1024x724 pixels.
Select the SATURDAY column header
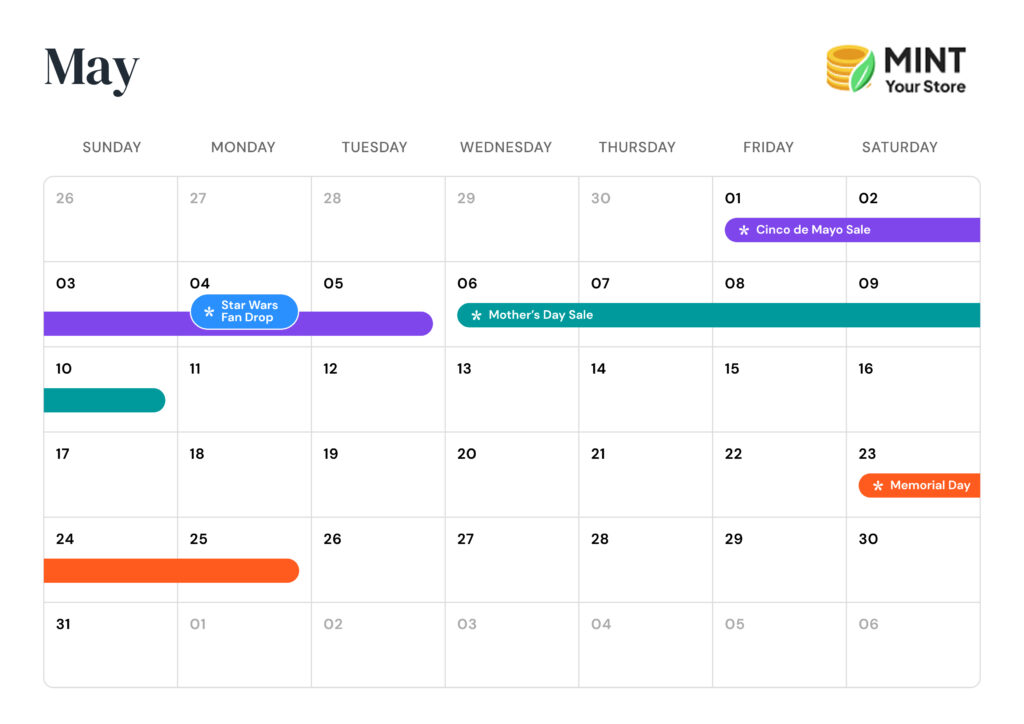coord(899,147)
